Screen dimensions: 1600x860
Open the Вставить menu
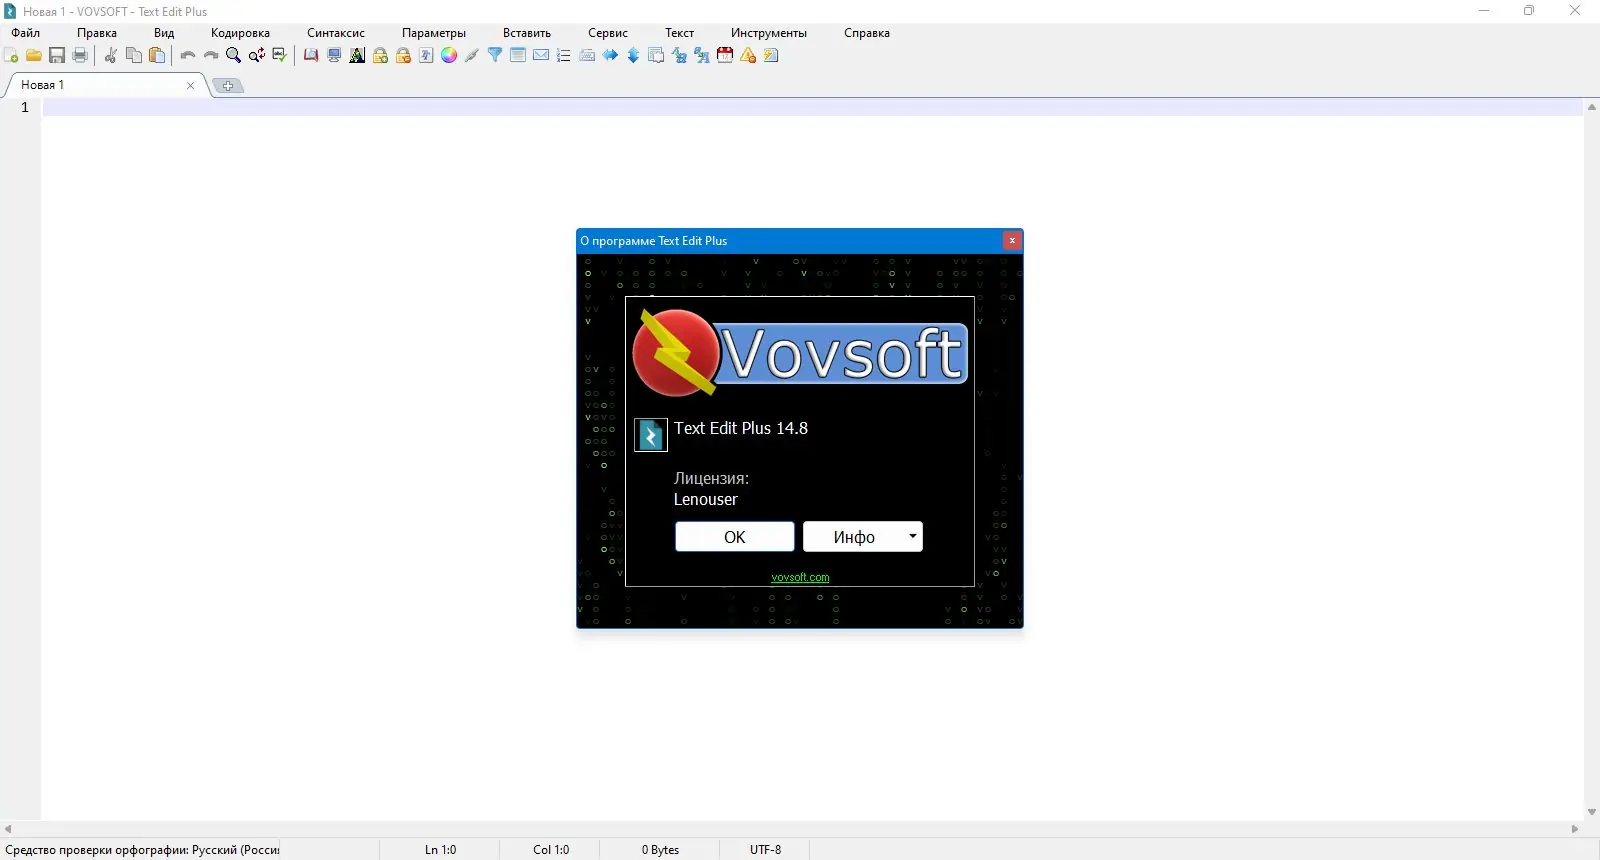point(527,33)
